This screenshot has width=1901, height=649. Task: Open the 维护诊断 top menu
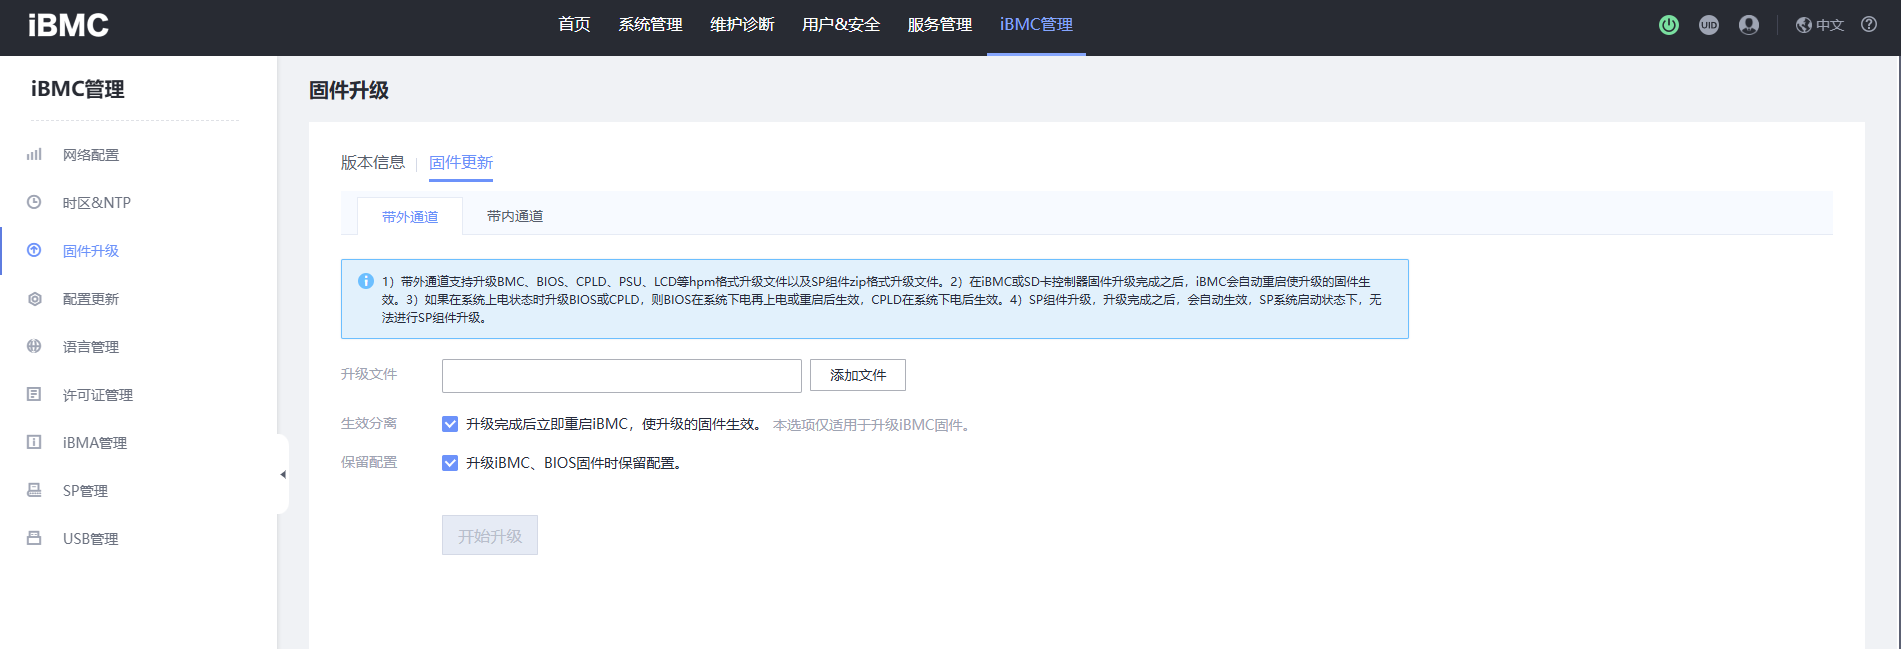(x=742, y=25)
